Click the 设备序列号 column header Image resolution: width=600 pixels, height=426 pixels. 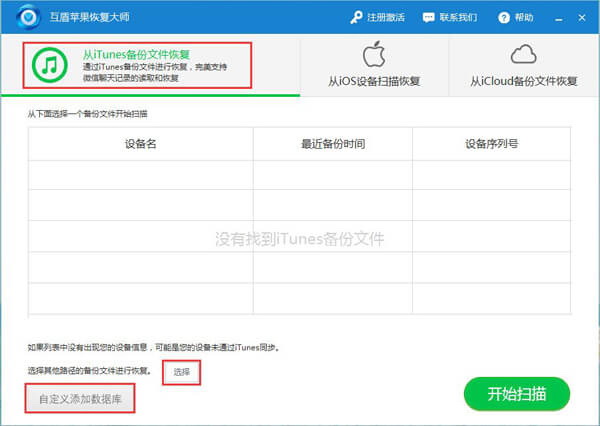point(490,144)
